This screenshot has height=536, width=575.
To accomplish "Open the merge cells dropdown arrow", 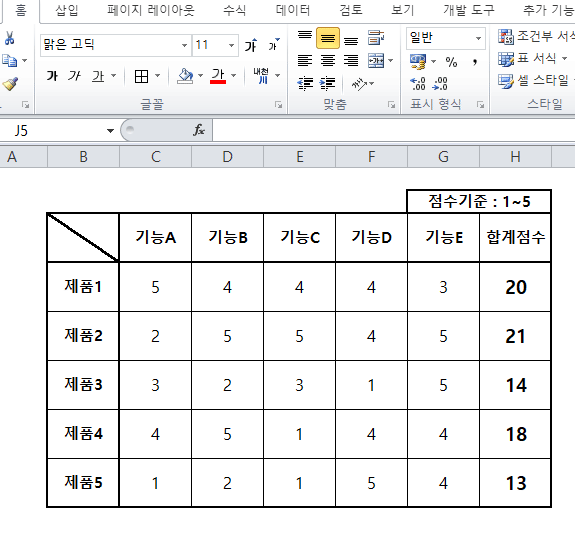I will coord(391,60).
